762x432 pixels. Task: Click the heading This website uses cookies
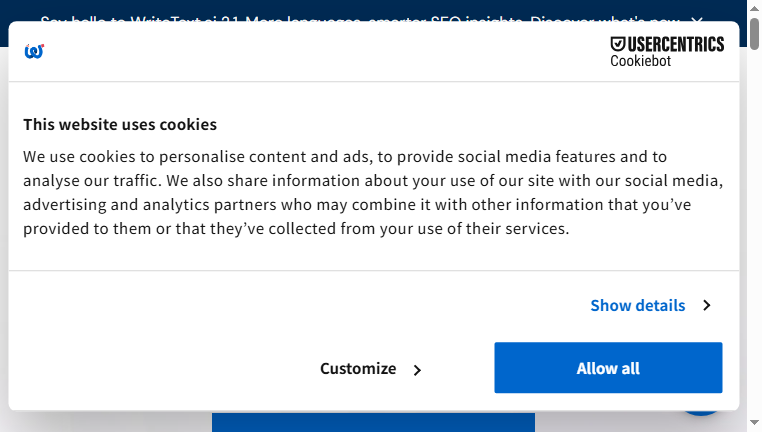coord(120,124)
